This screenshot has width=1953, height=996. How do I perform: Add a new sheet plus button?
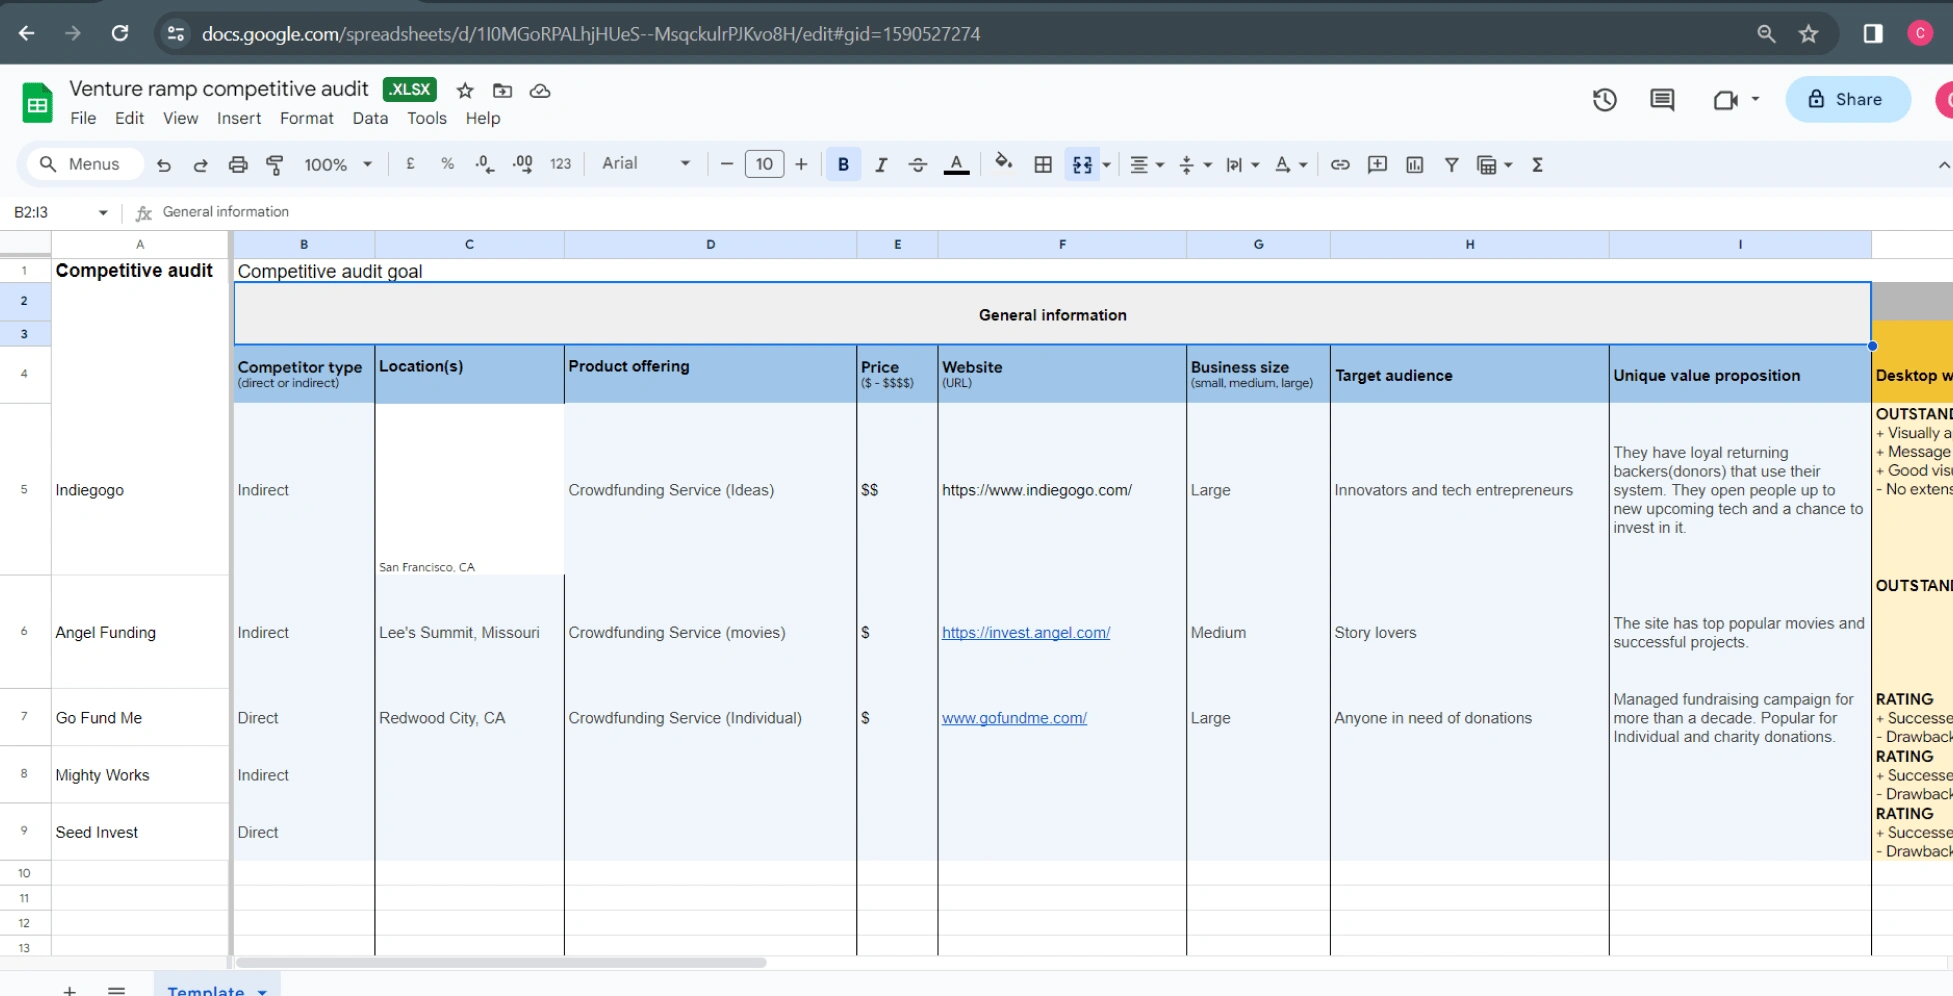click(69, 990)
